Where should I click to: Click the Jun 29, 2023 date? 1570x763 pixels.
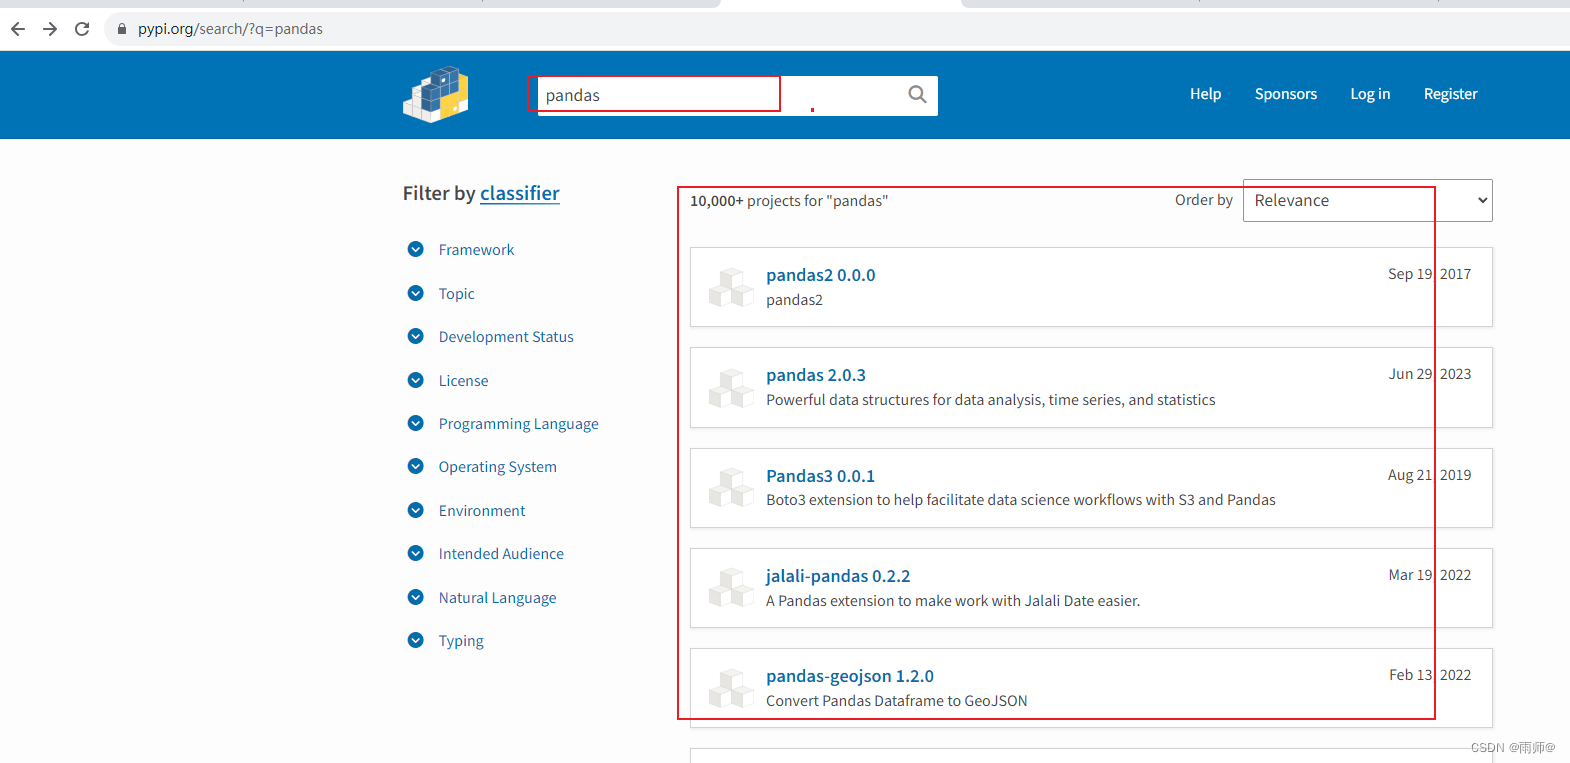point(1430,374)
